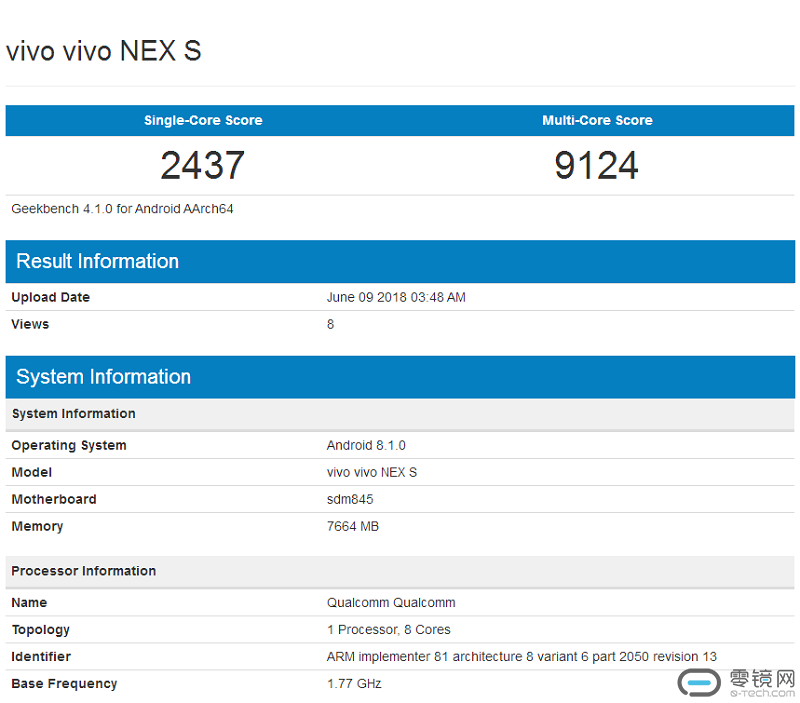This screenshot has height=703, width=800.
Task: Click 'Geekbench 4.1.0 for Android AArch64' text
Action: click(122, 209)
